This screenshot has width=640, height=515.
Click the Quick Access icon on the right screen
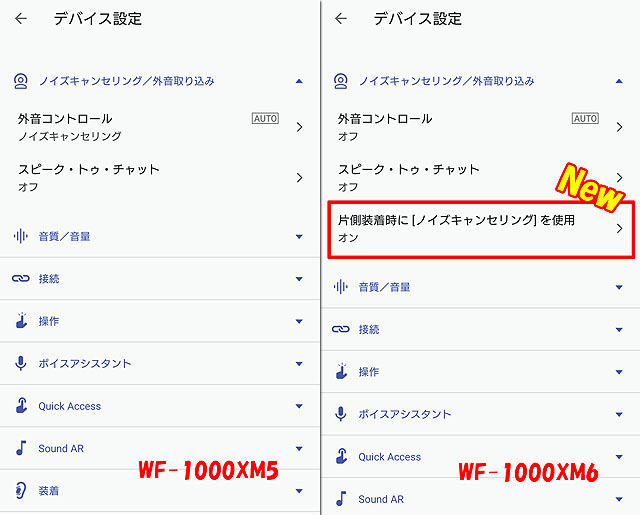[341, 456]
